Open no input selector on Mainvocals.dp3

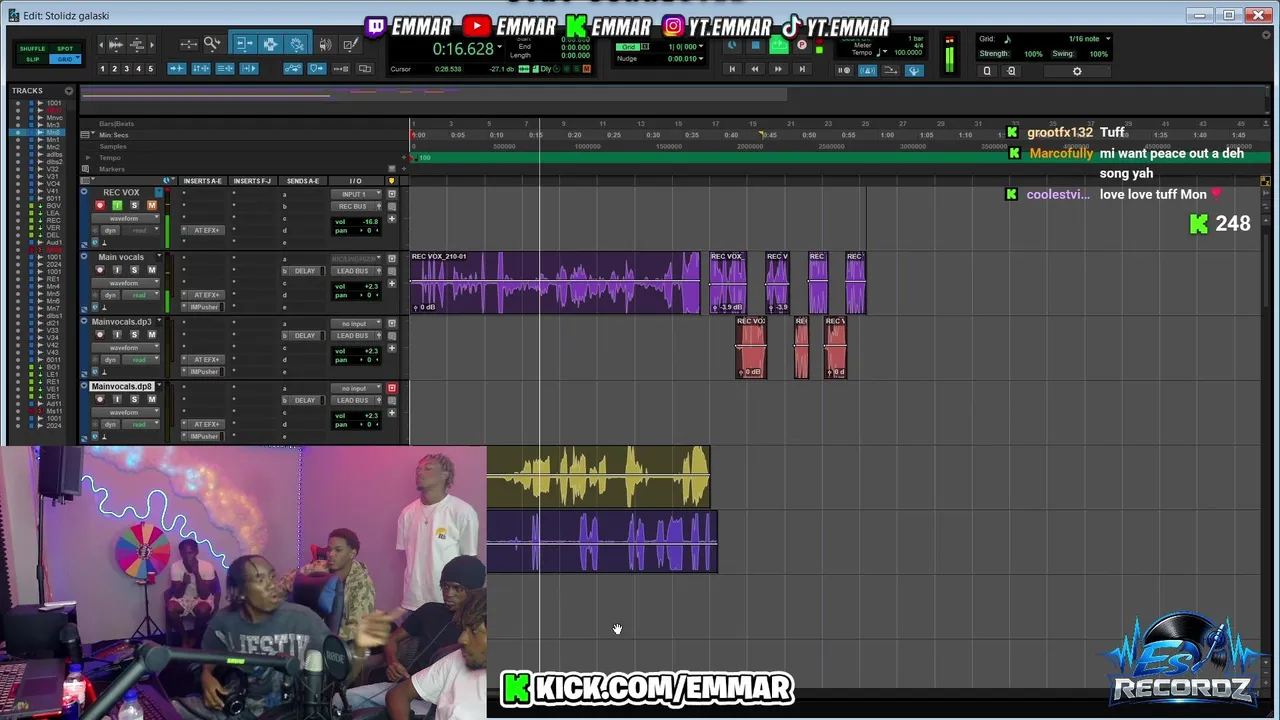pos(354,323)
